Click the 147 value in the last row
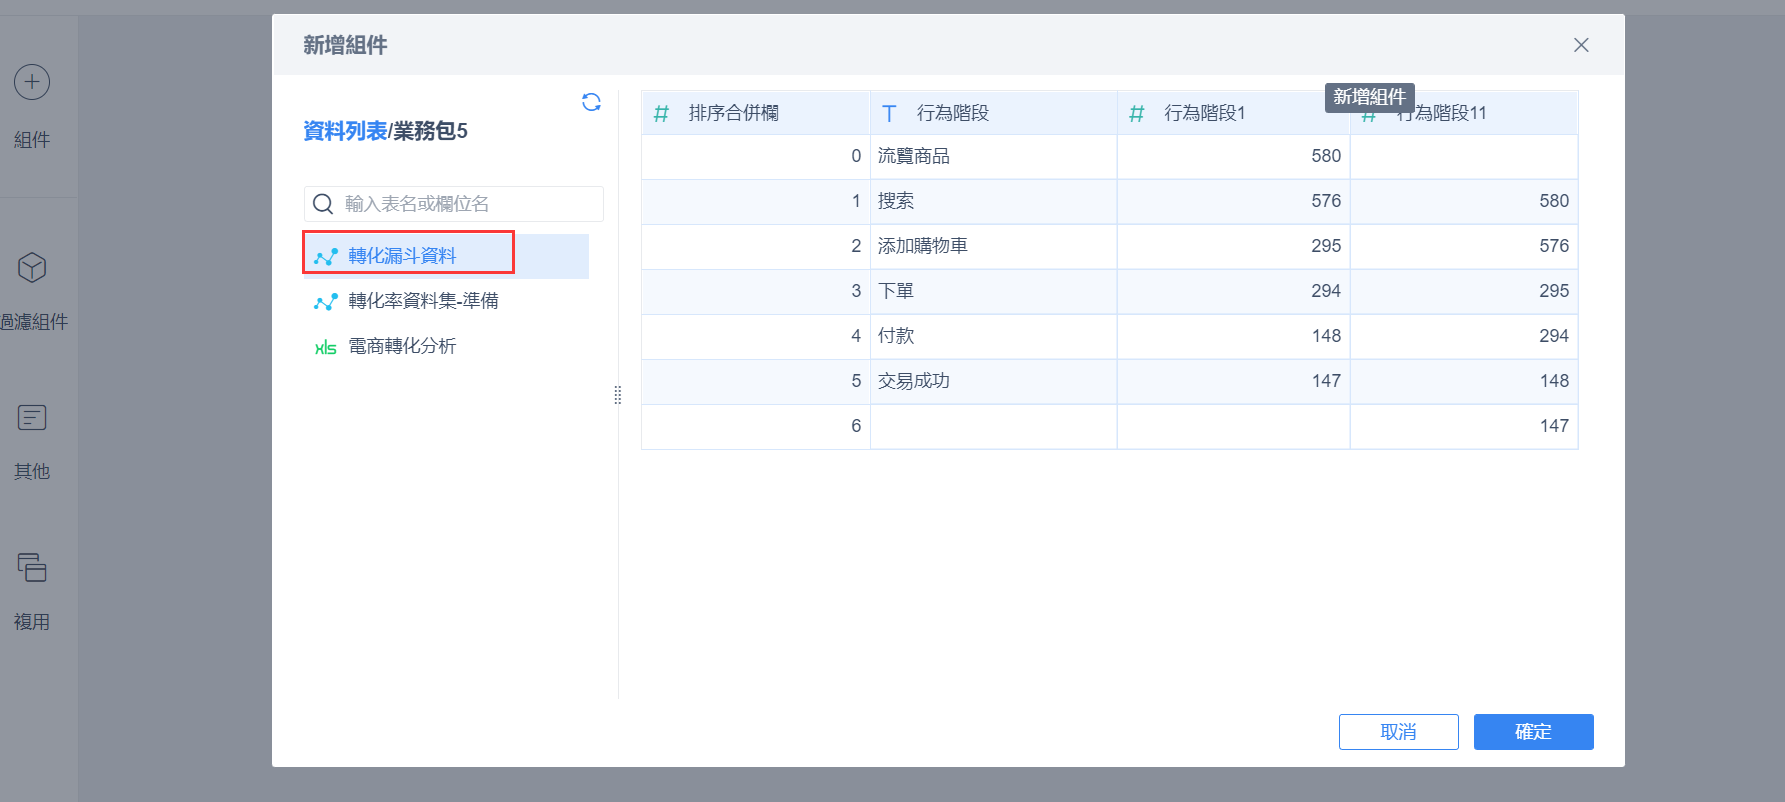 (1554, 426)
